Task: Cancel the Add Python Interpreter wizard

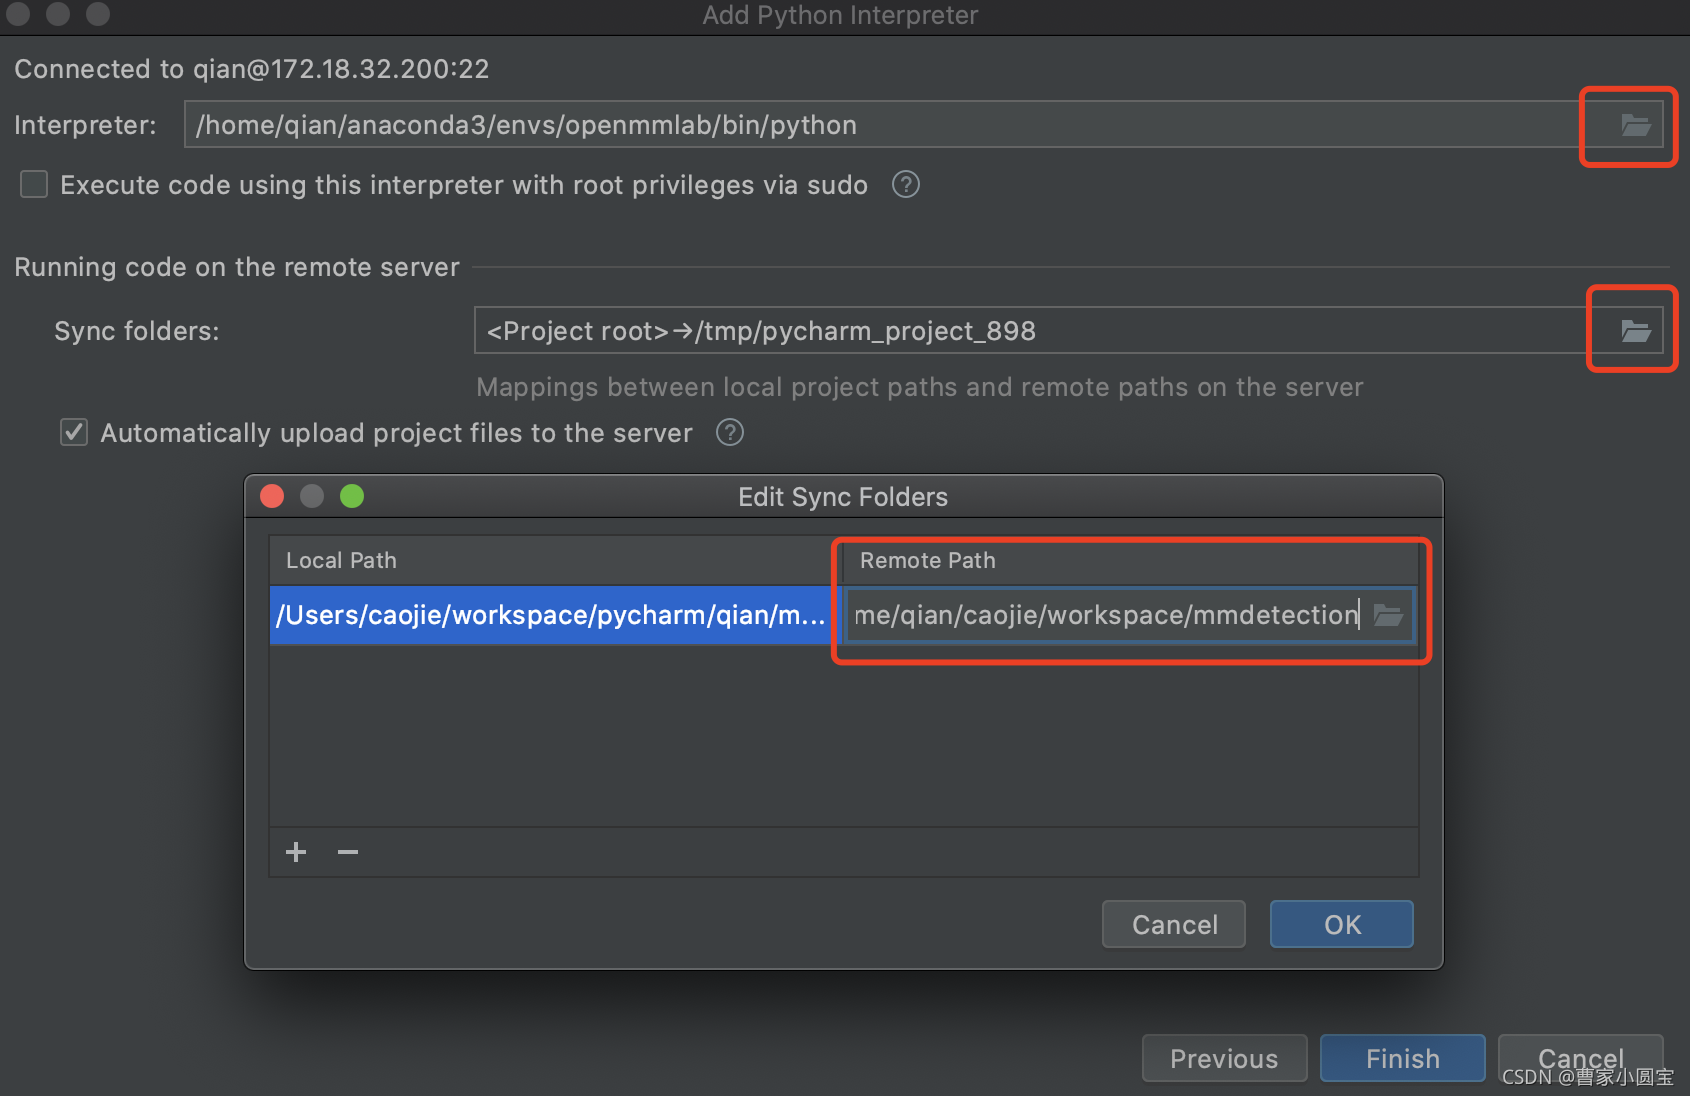Action: coord(1580,1059)
